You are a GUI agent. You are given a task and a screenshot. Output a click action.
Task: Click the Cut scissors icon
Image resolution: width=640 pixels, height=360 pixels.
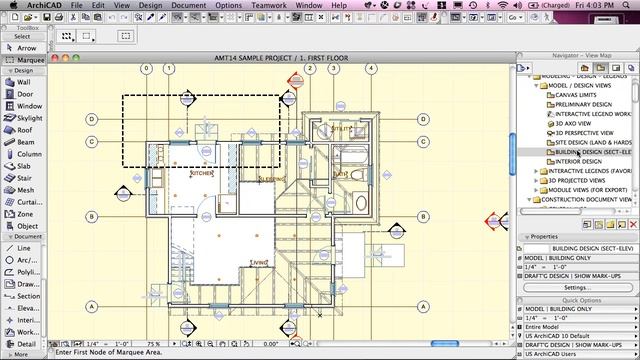(x=73, y=17)
